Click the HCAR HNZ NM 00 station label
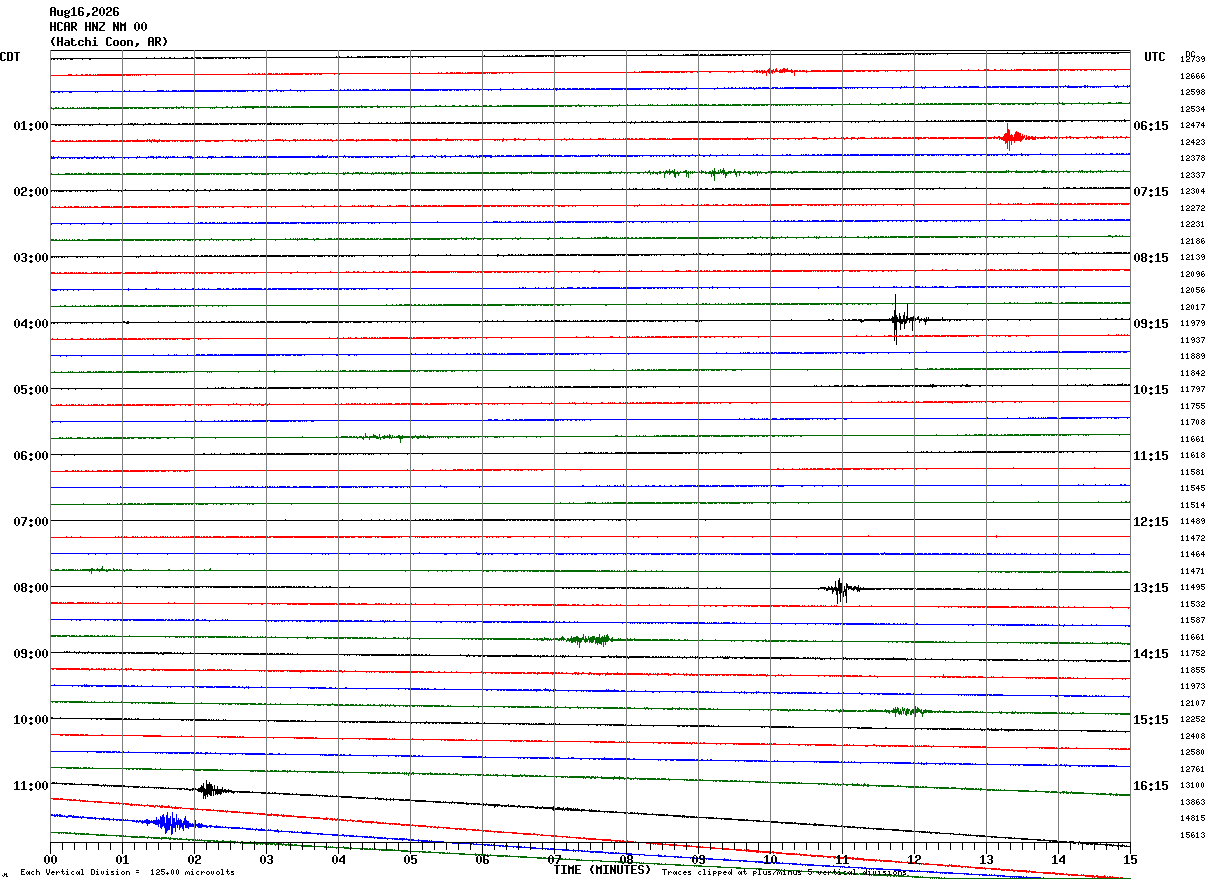The width and height of the screenshot is (1210, 886). (x=98, y=27)
